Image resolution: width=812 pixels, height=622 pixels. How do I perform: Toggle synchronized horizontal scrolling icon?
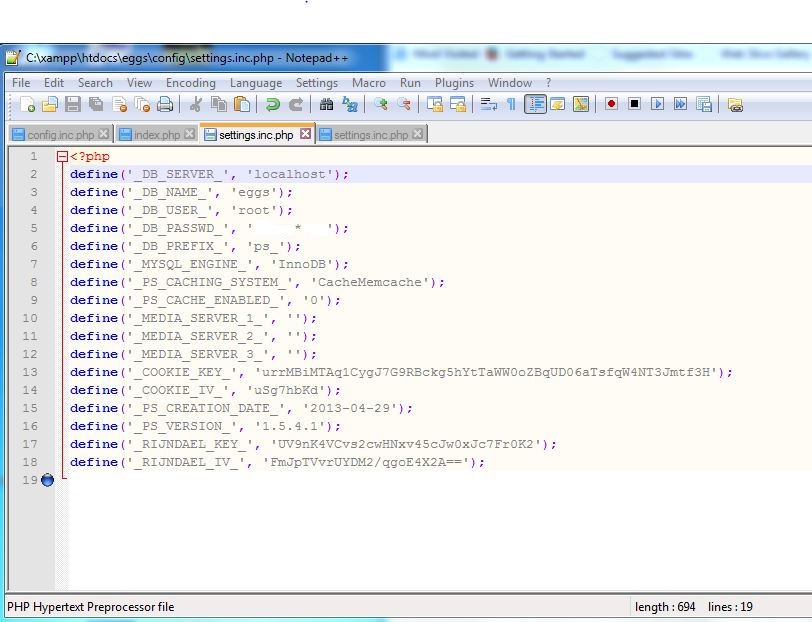point(458,105)
